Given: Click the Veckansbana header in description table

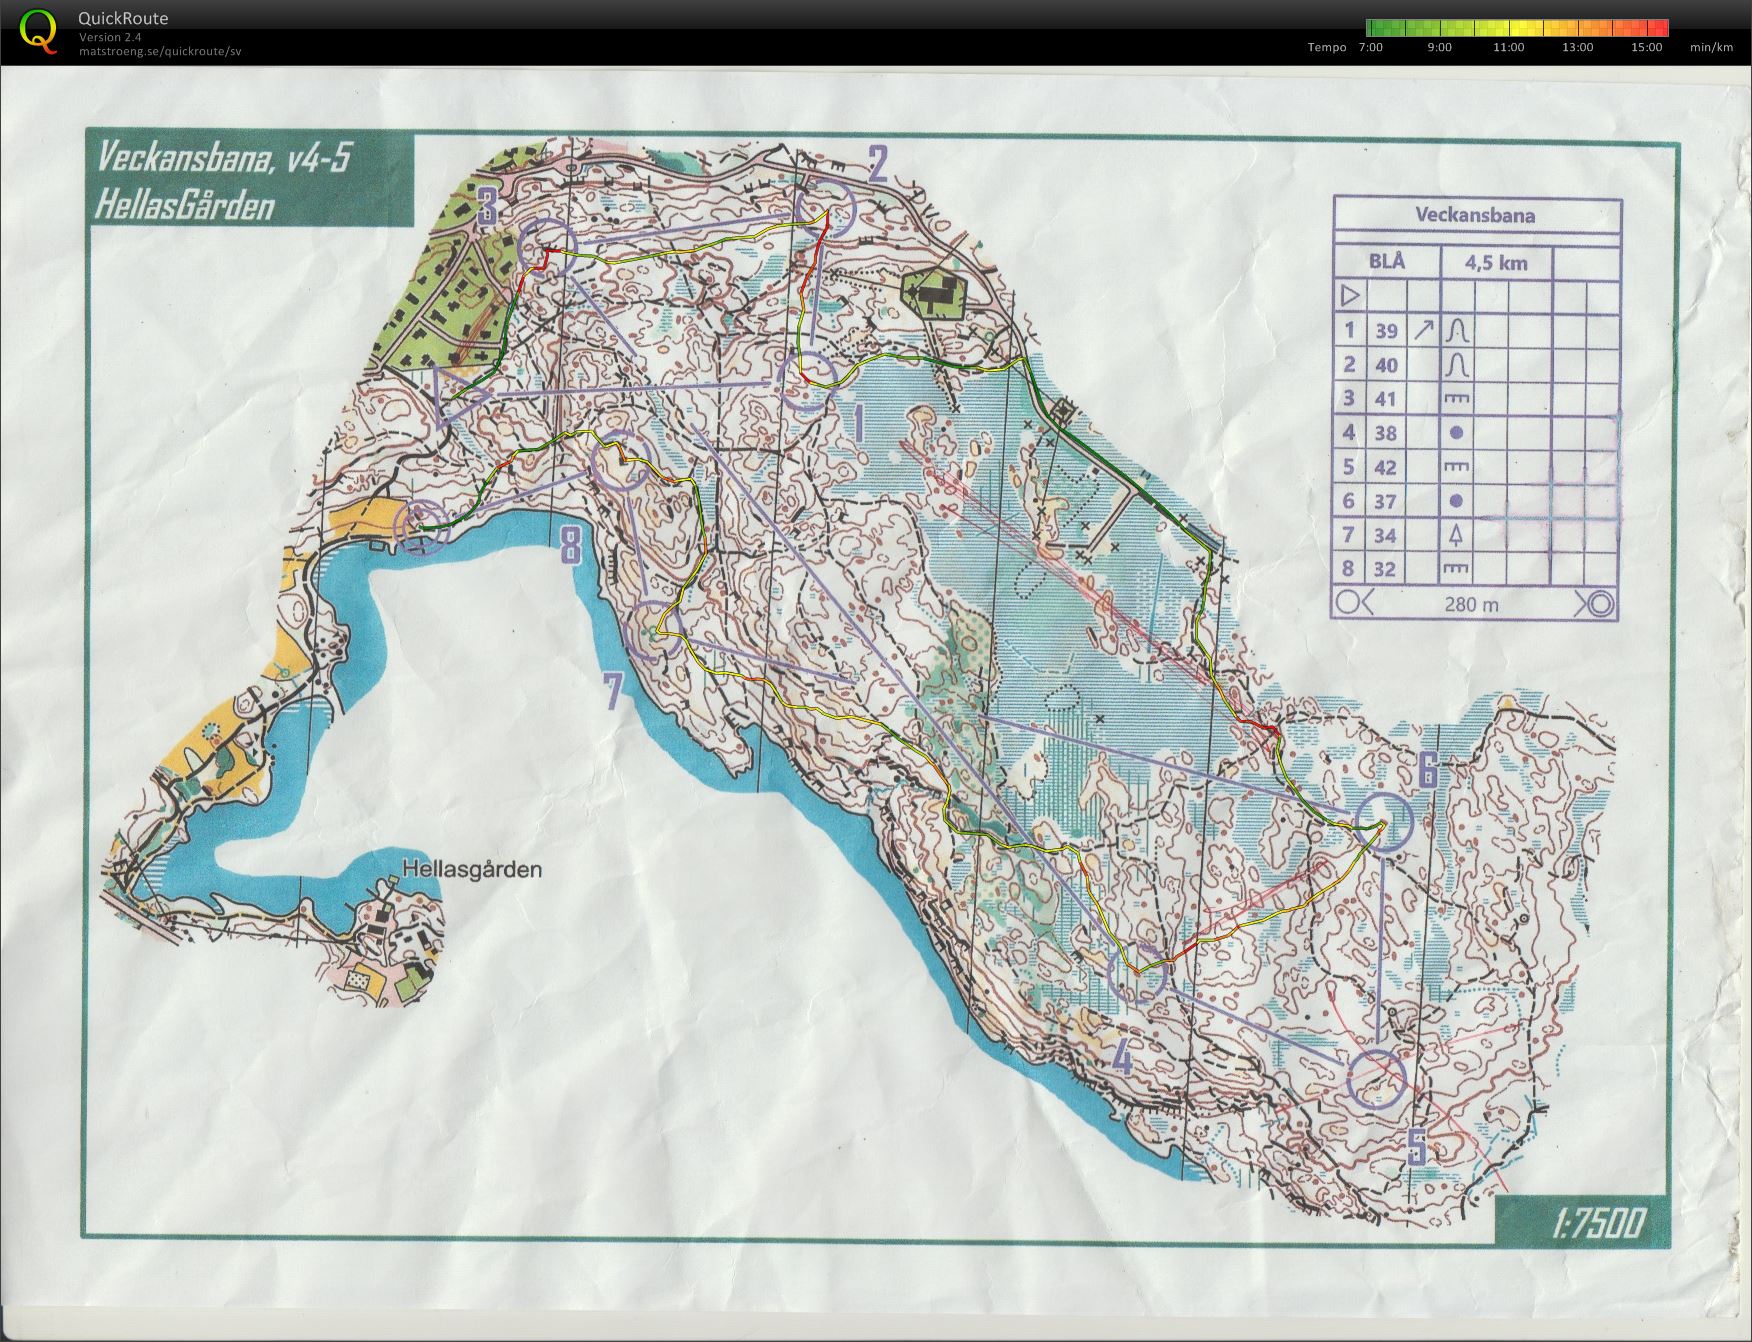Looking at the screenshot, I should pos(1474,214).
